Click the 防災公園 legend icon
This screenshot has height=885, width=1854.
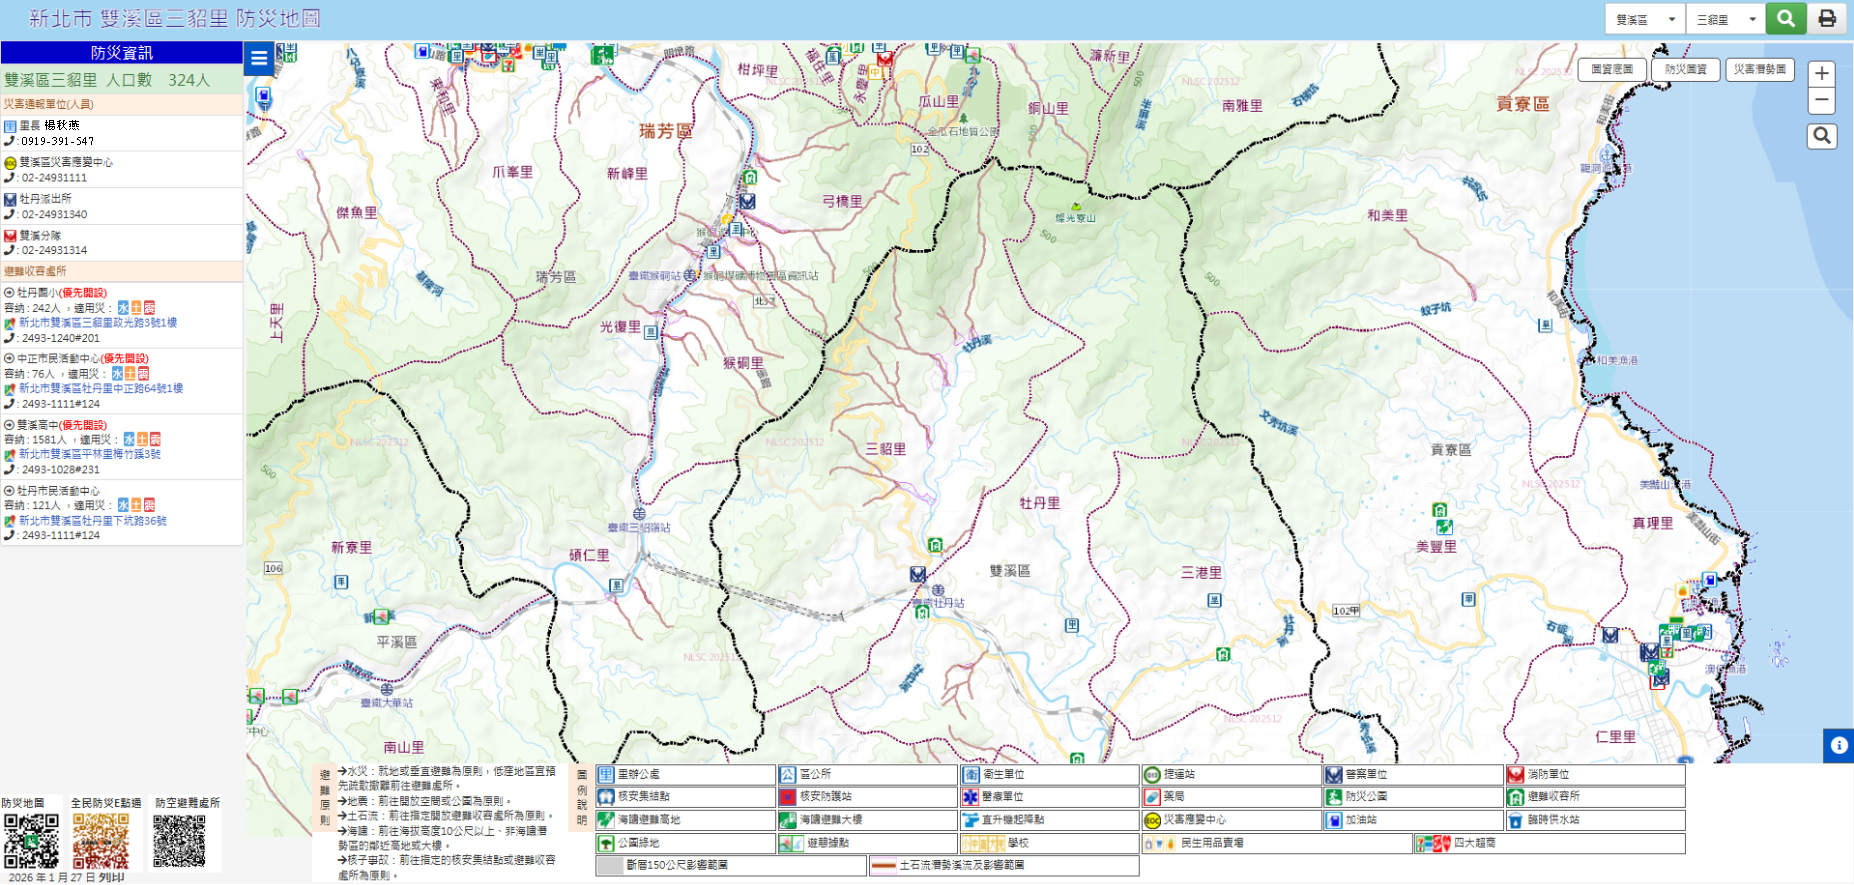[x=1334, y=797]
